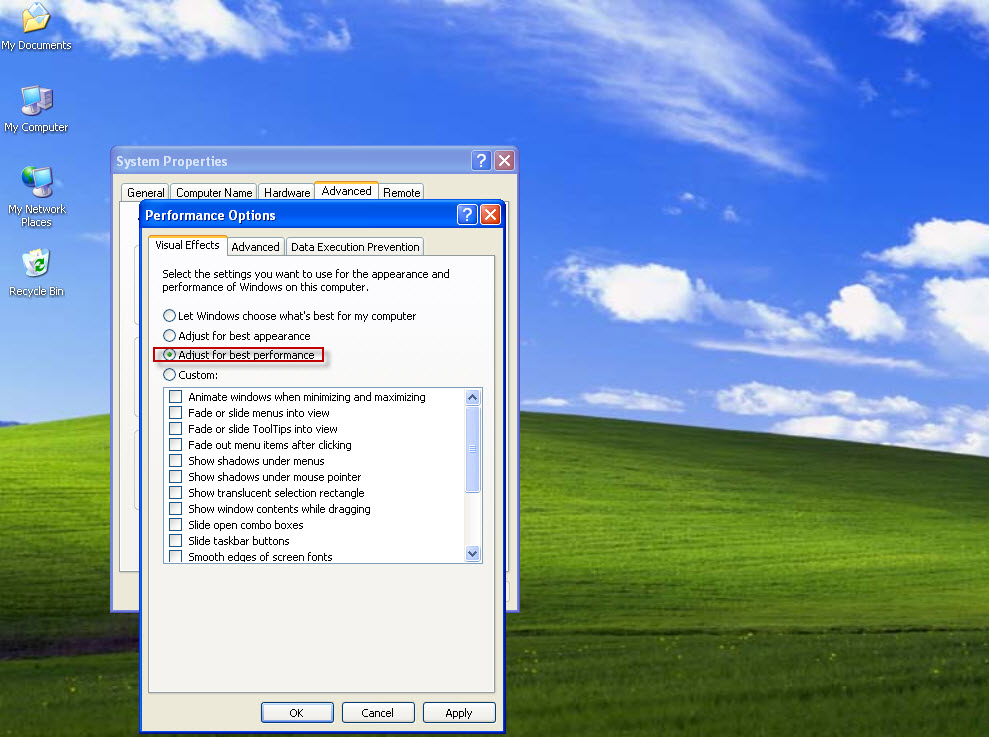This screenshot has width=989, height=737.
Task: Enable Show translucent selection rectangle
Action: [x=175, y=492]
